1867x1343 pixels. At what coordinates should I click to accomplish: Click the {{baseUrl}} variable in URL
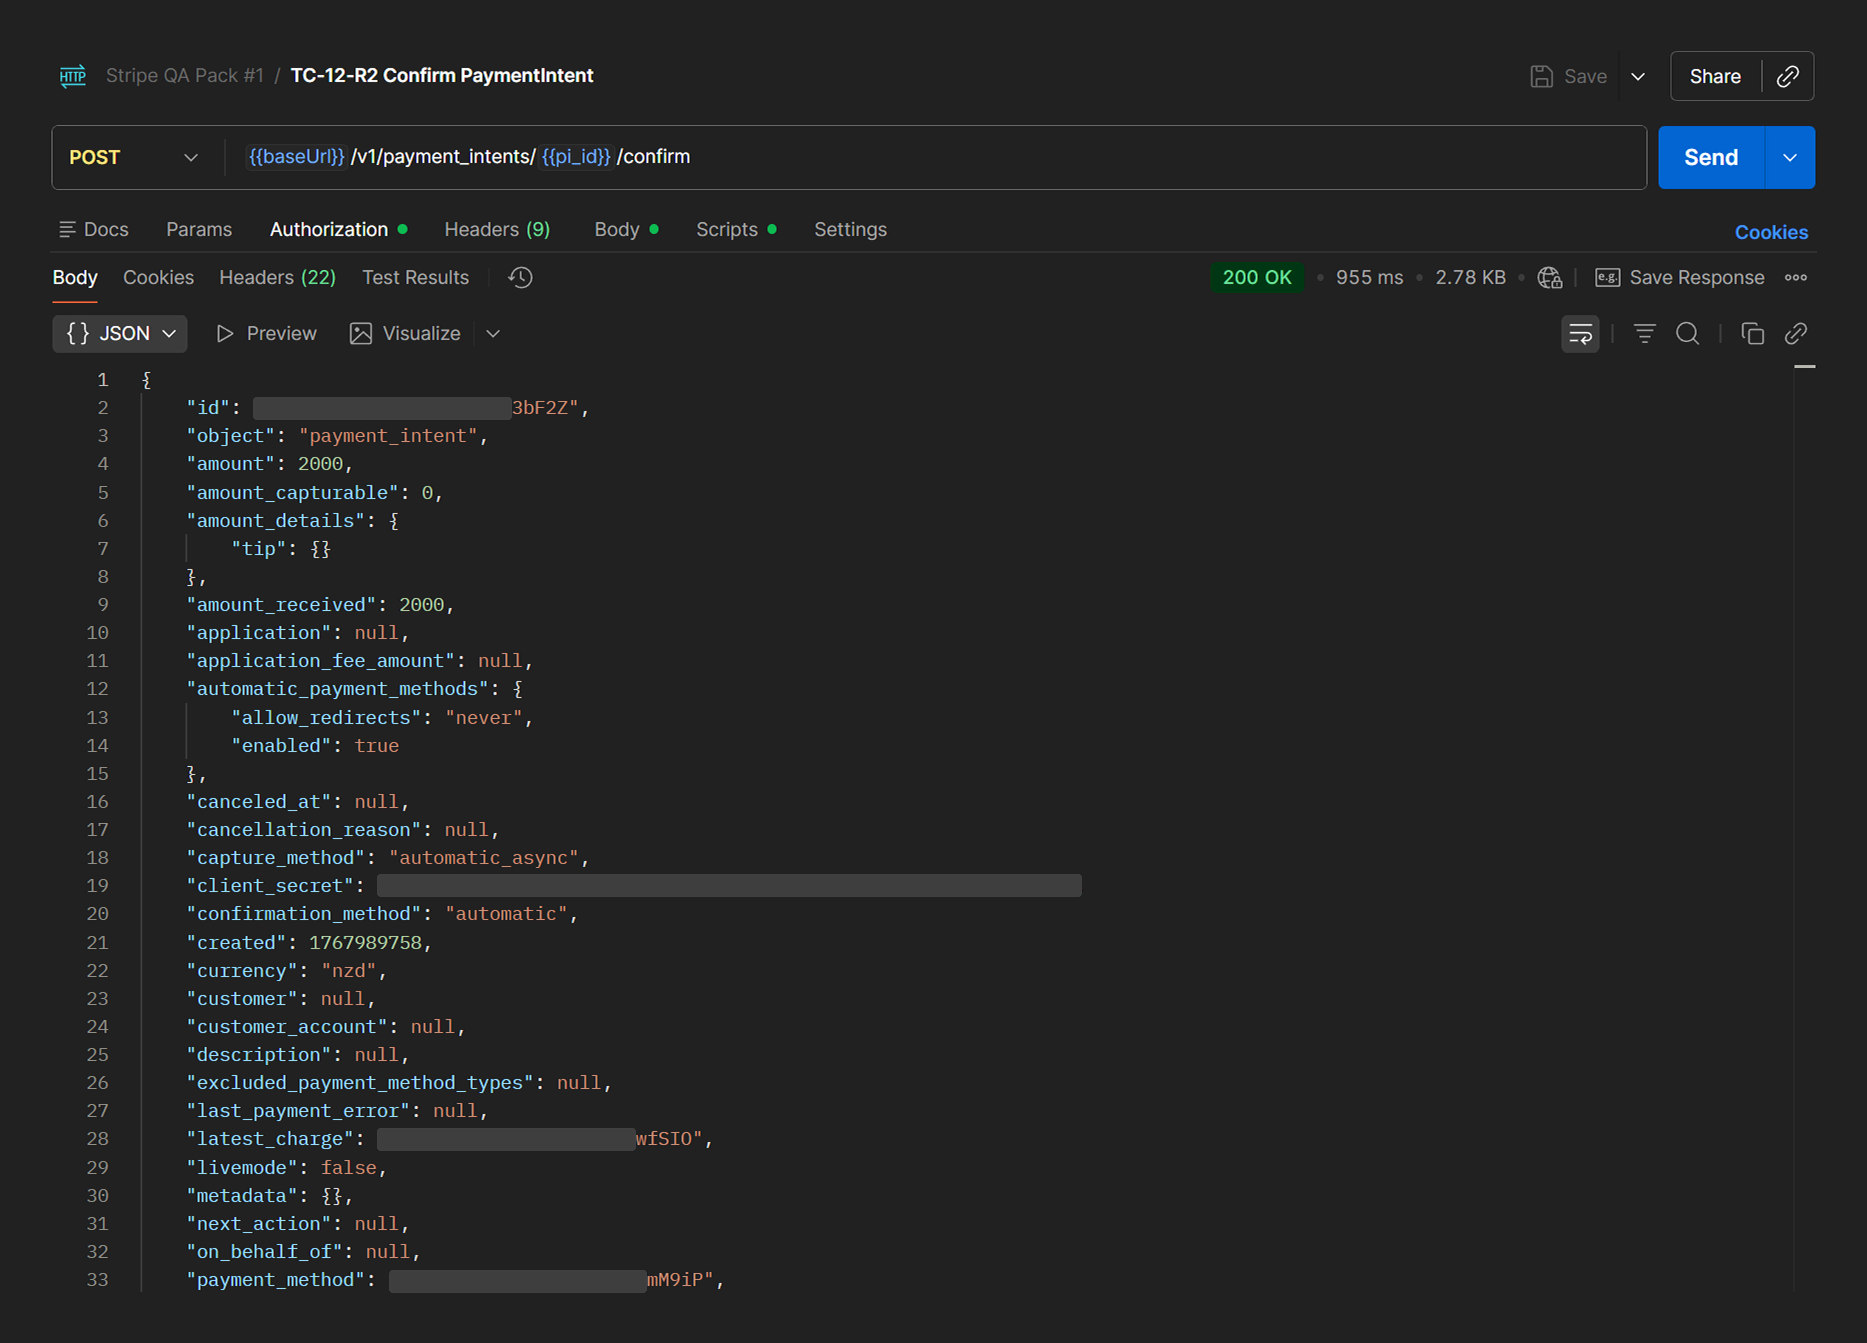296,157
